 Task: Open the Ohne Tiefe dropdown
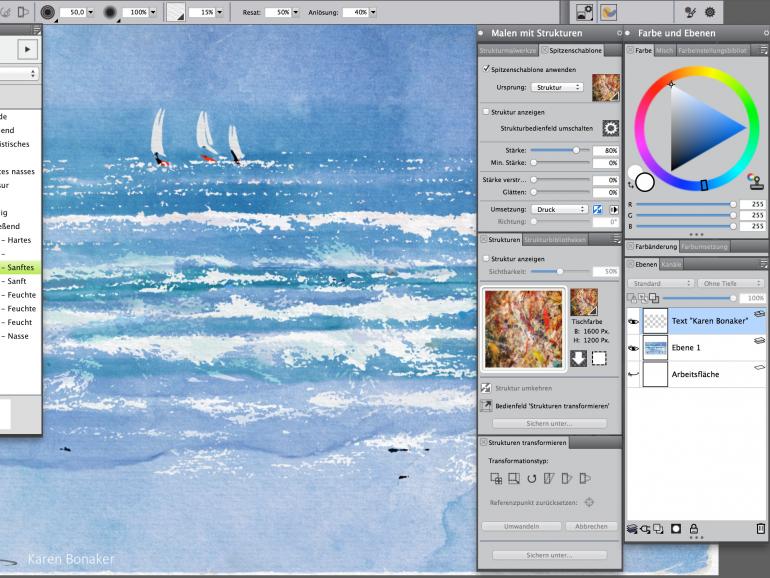(731, 283)
